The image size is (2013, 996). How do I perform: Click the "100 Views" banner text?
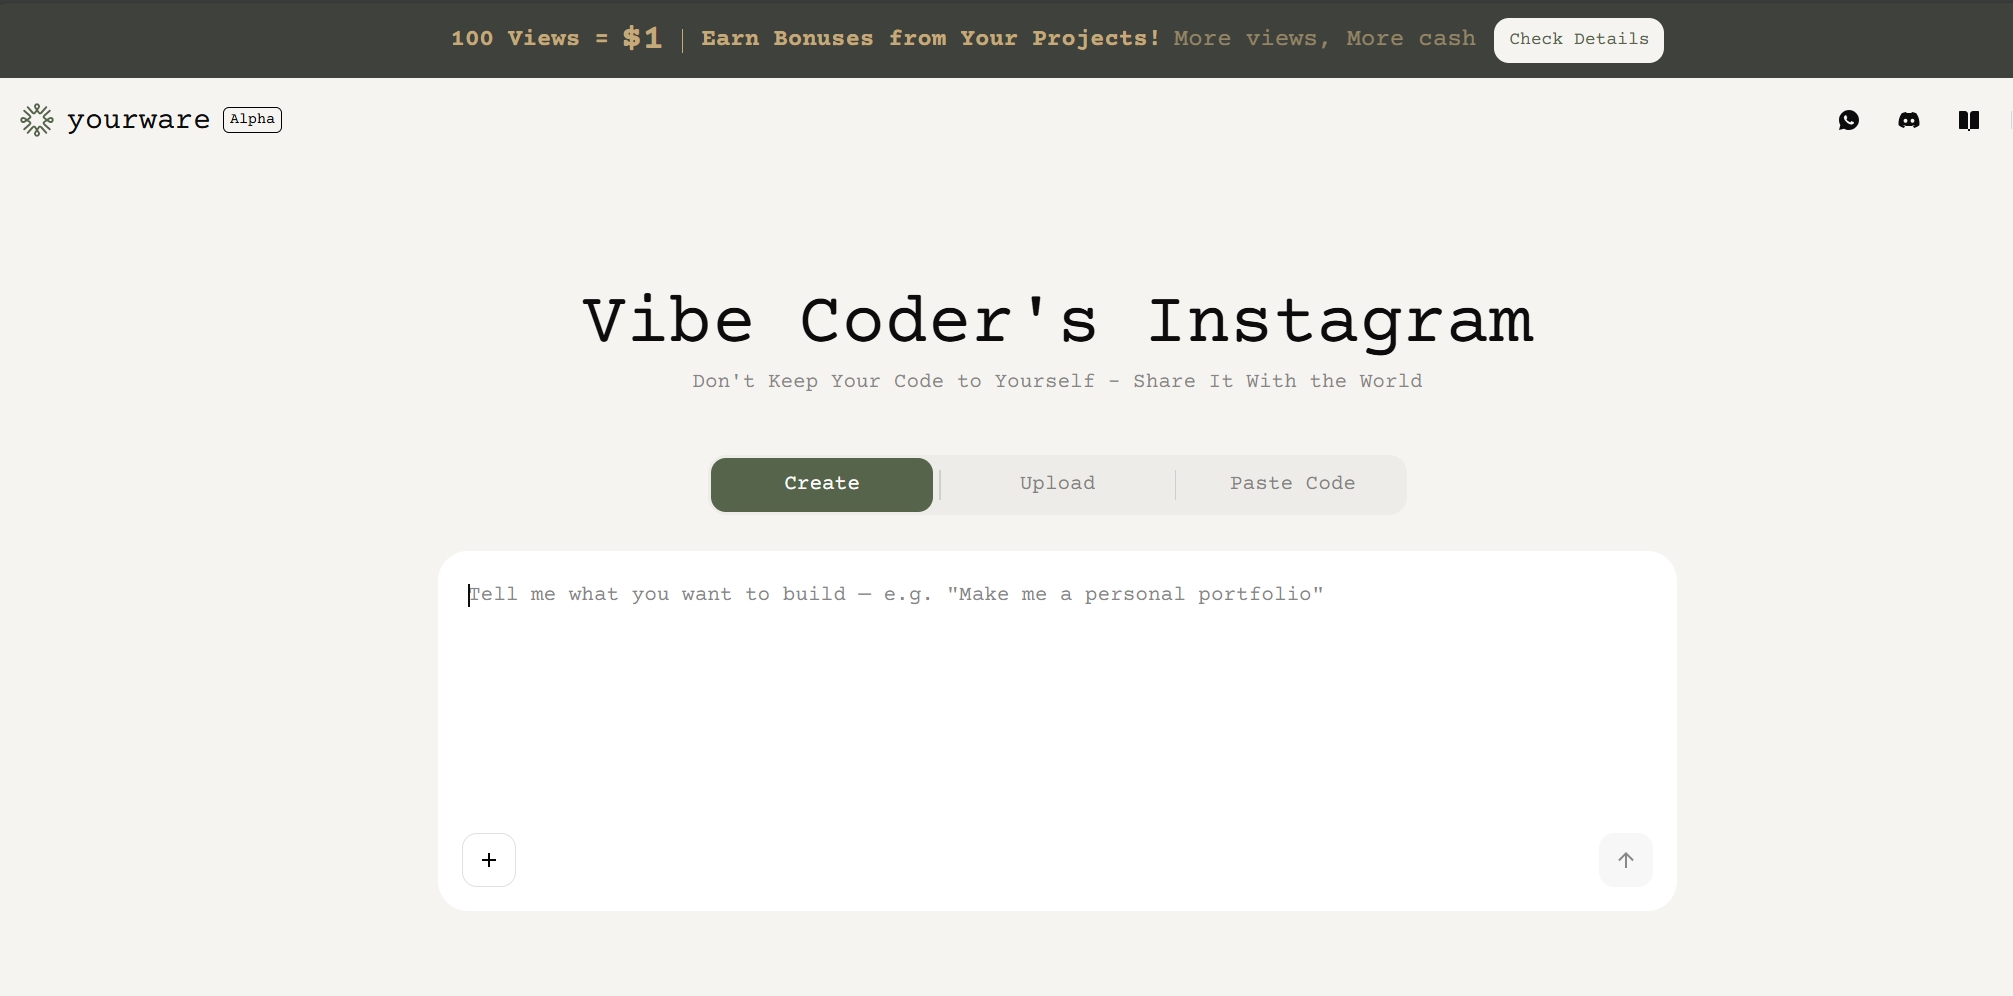pyautogui.click(x=514, y=39)
